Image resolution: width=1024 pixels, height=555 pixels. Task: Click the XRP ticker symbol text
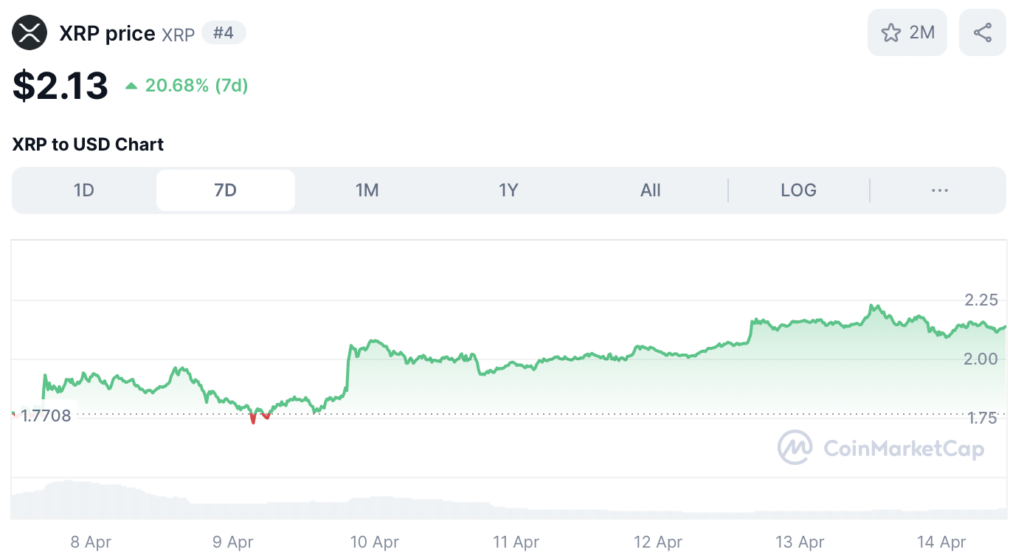click(x=178, y=35)
